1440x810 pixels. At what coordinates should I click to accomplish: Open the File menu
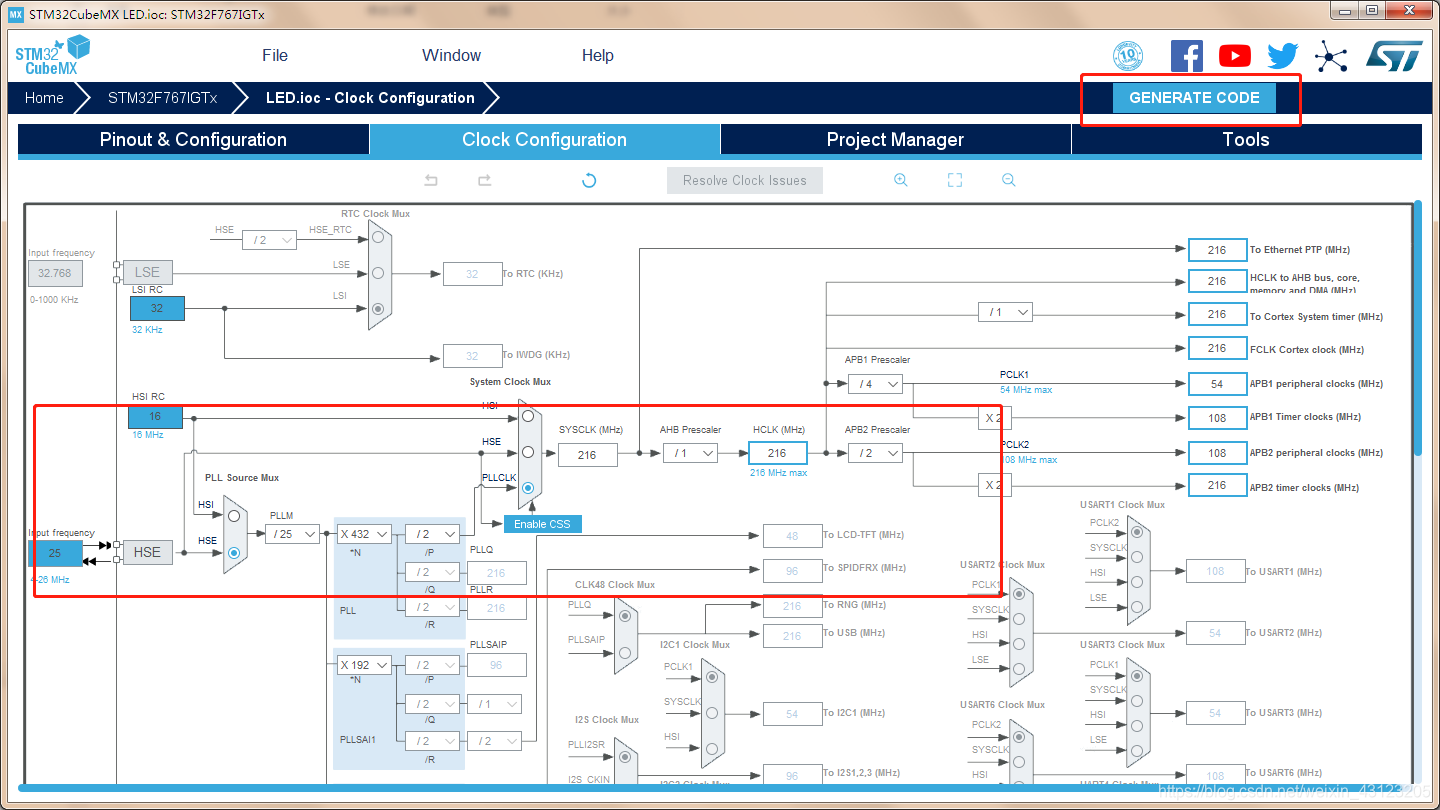tap(275, 56)
